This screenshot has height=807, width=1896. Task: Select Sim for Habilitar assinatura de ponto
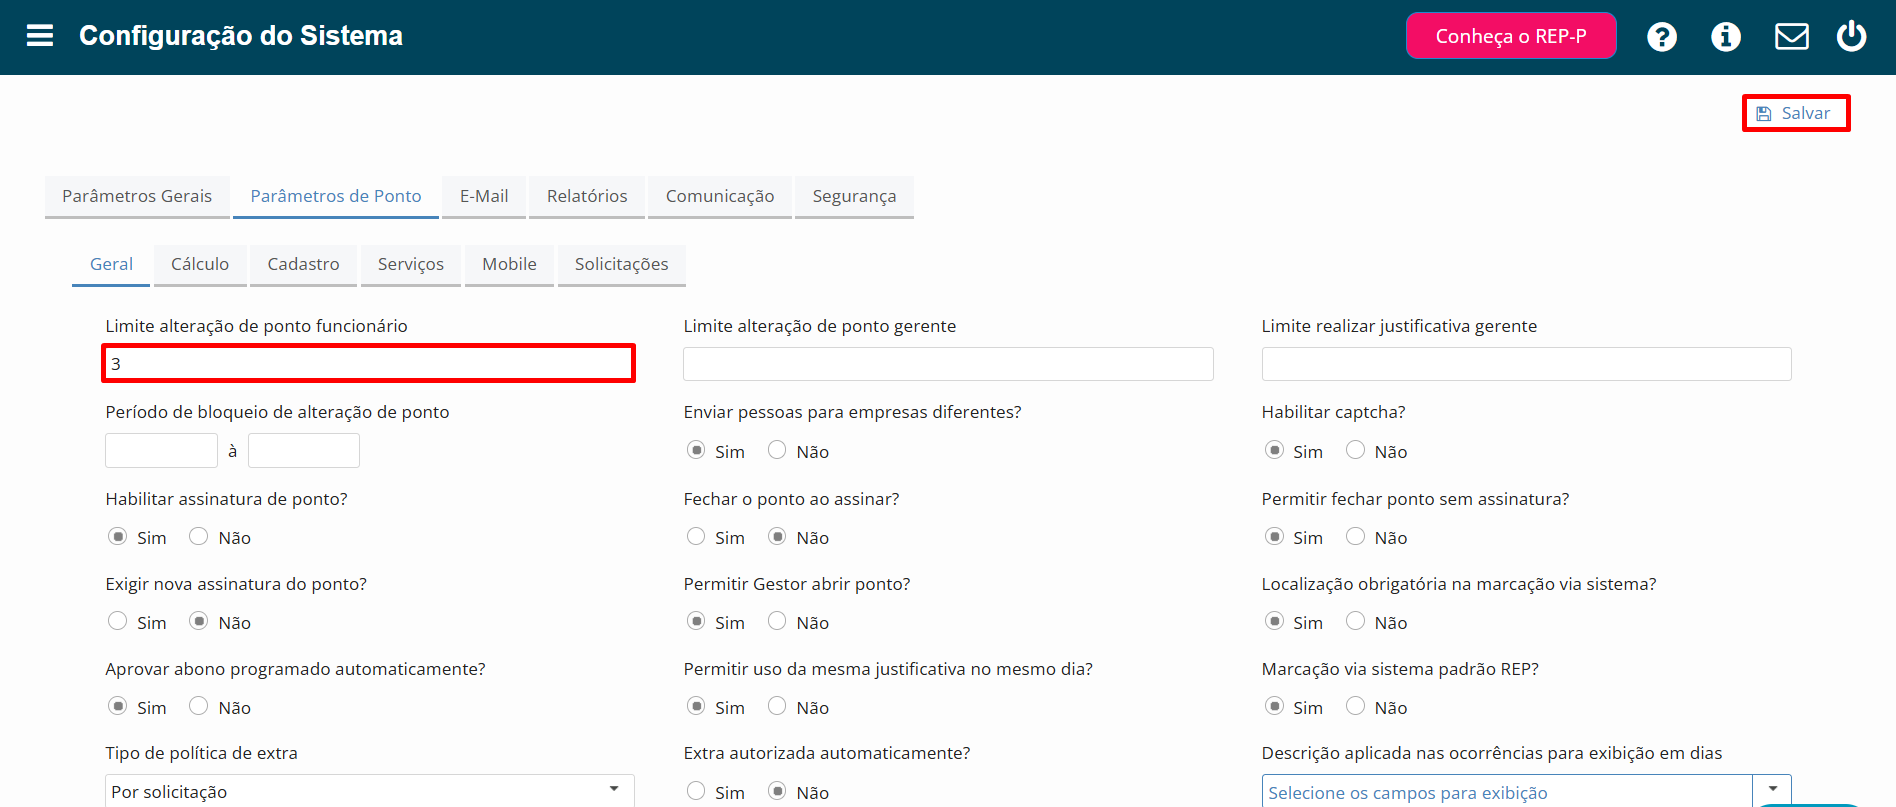[117, 536]
